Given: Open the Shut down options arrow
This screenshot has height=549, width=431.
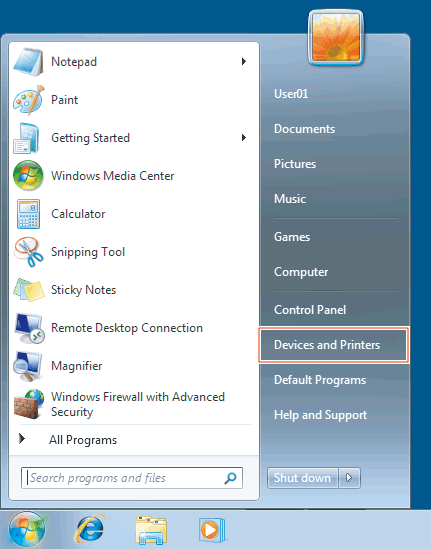Looking at the screenshot, I should (x=349, y=478).
